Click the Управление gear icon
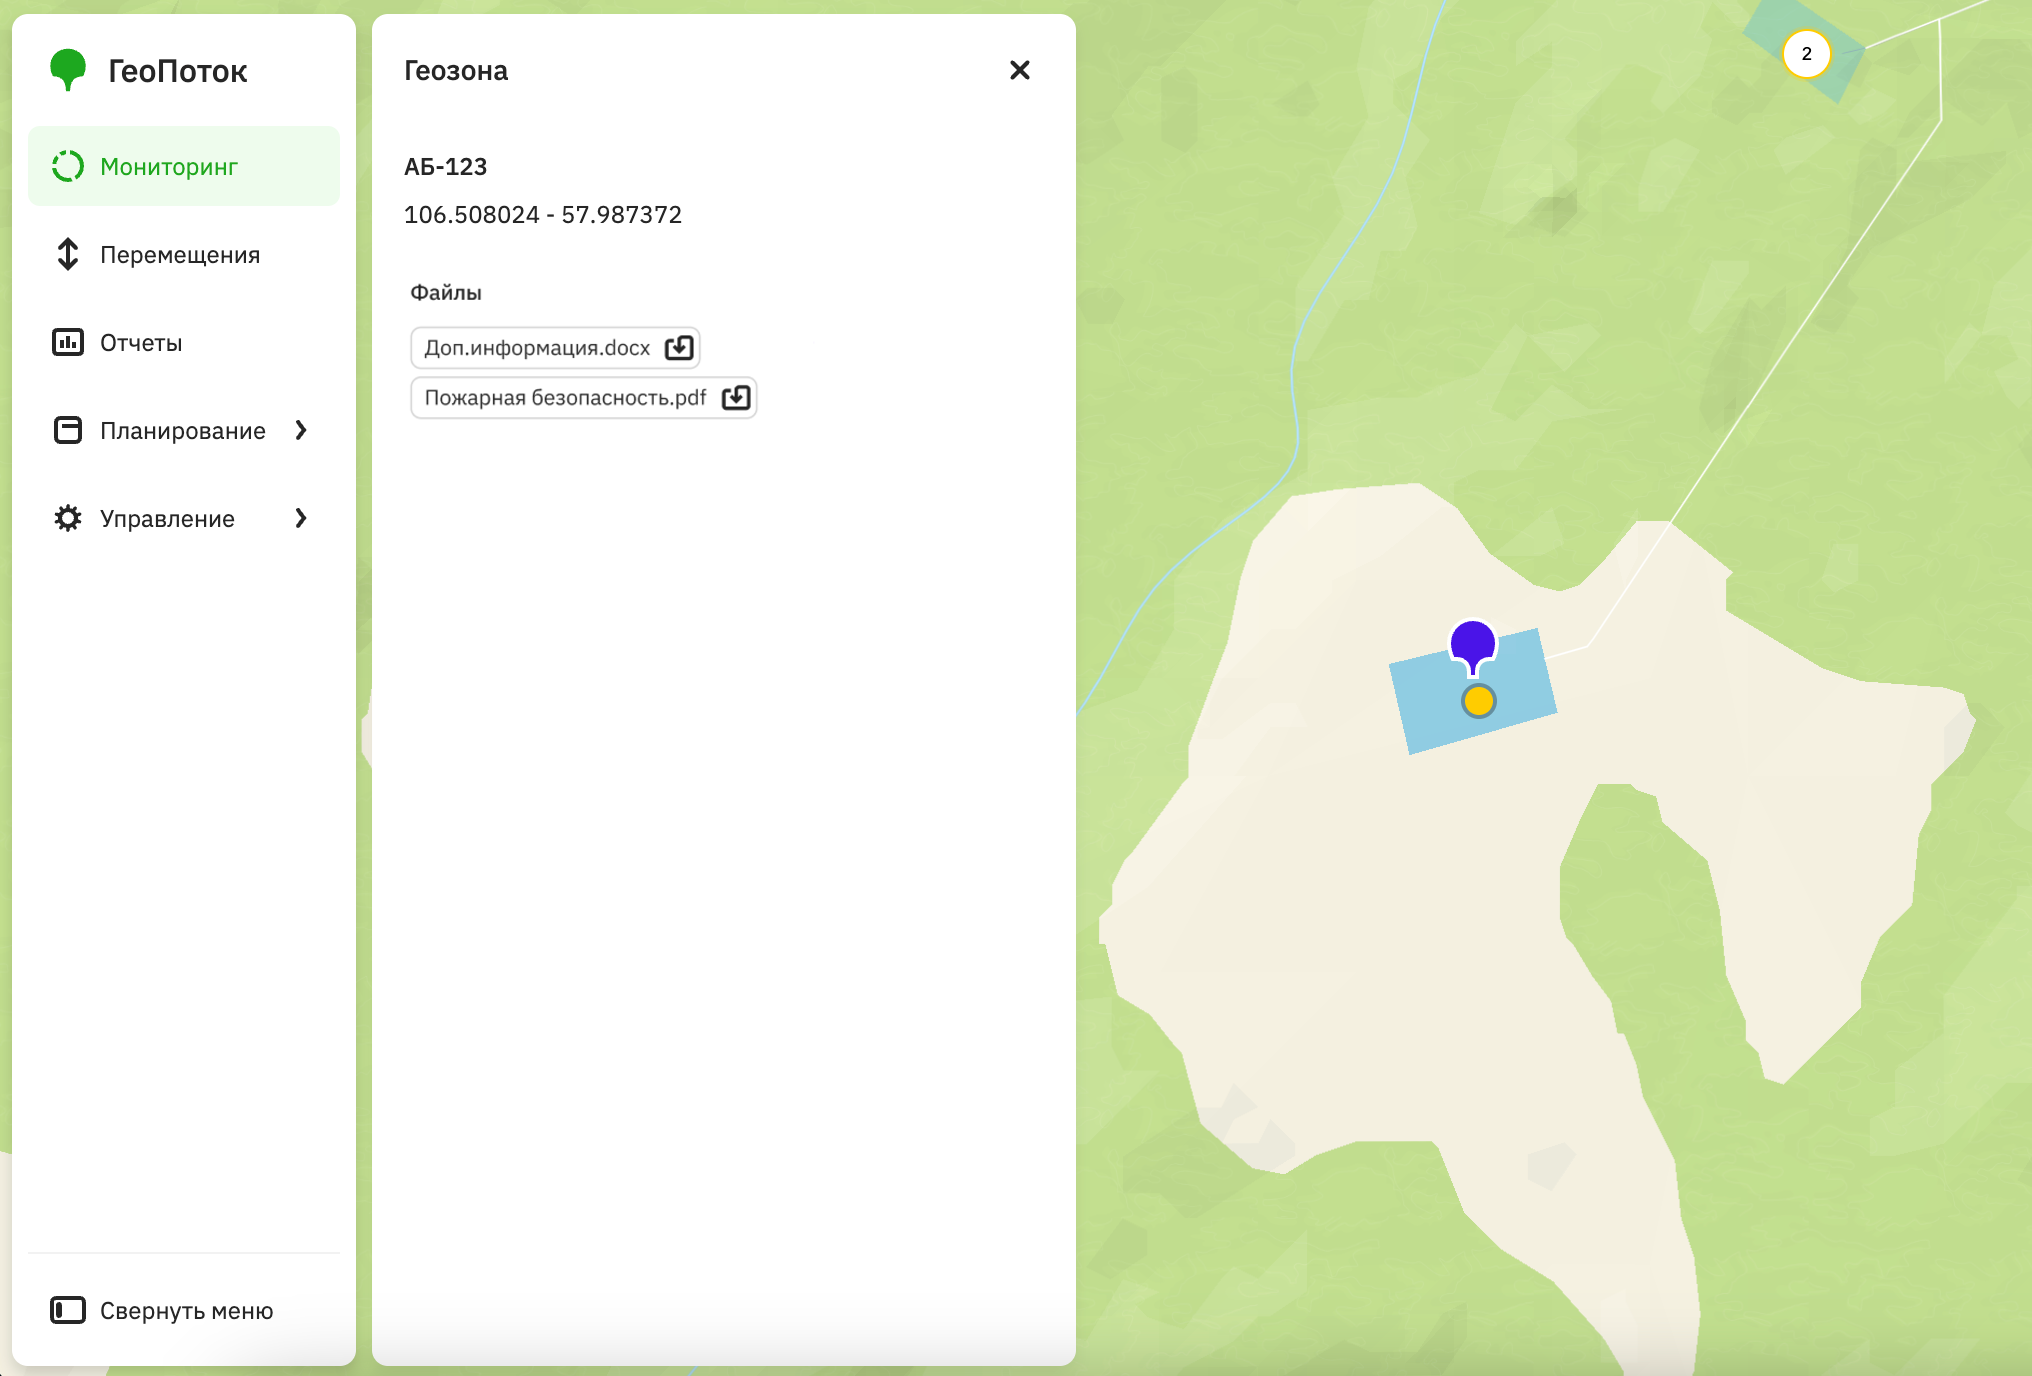 [67, 518]
